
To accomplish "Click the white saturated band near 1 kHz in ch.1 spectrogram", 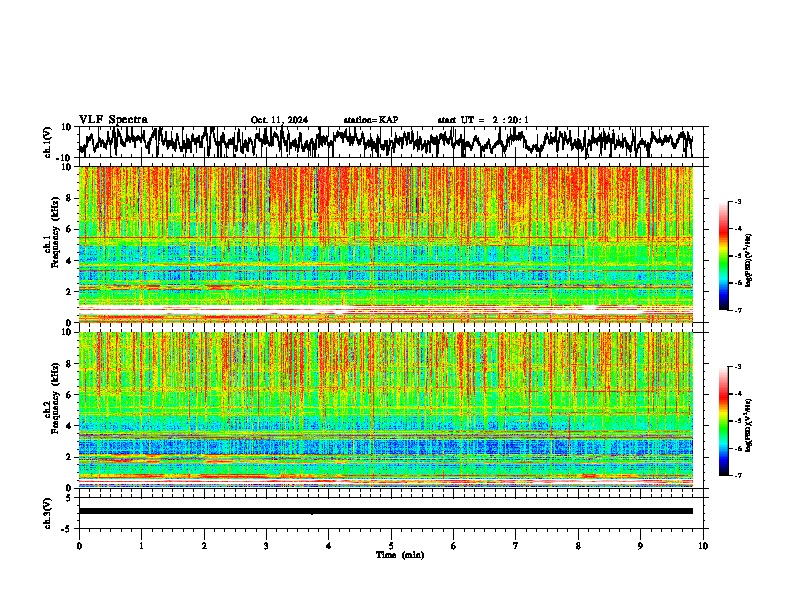I will tap(386, 309).
